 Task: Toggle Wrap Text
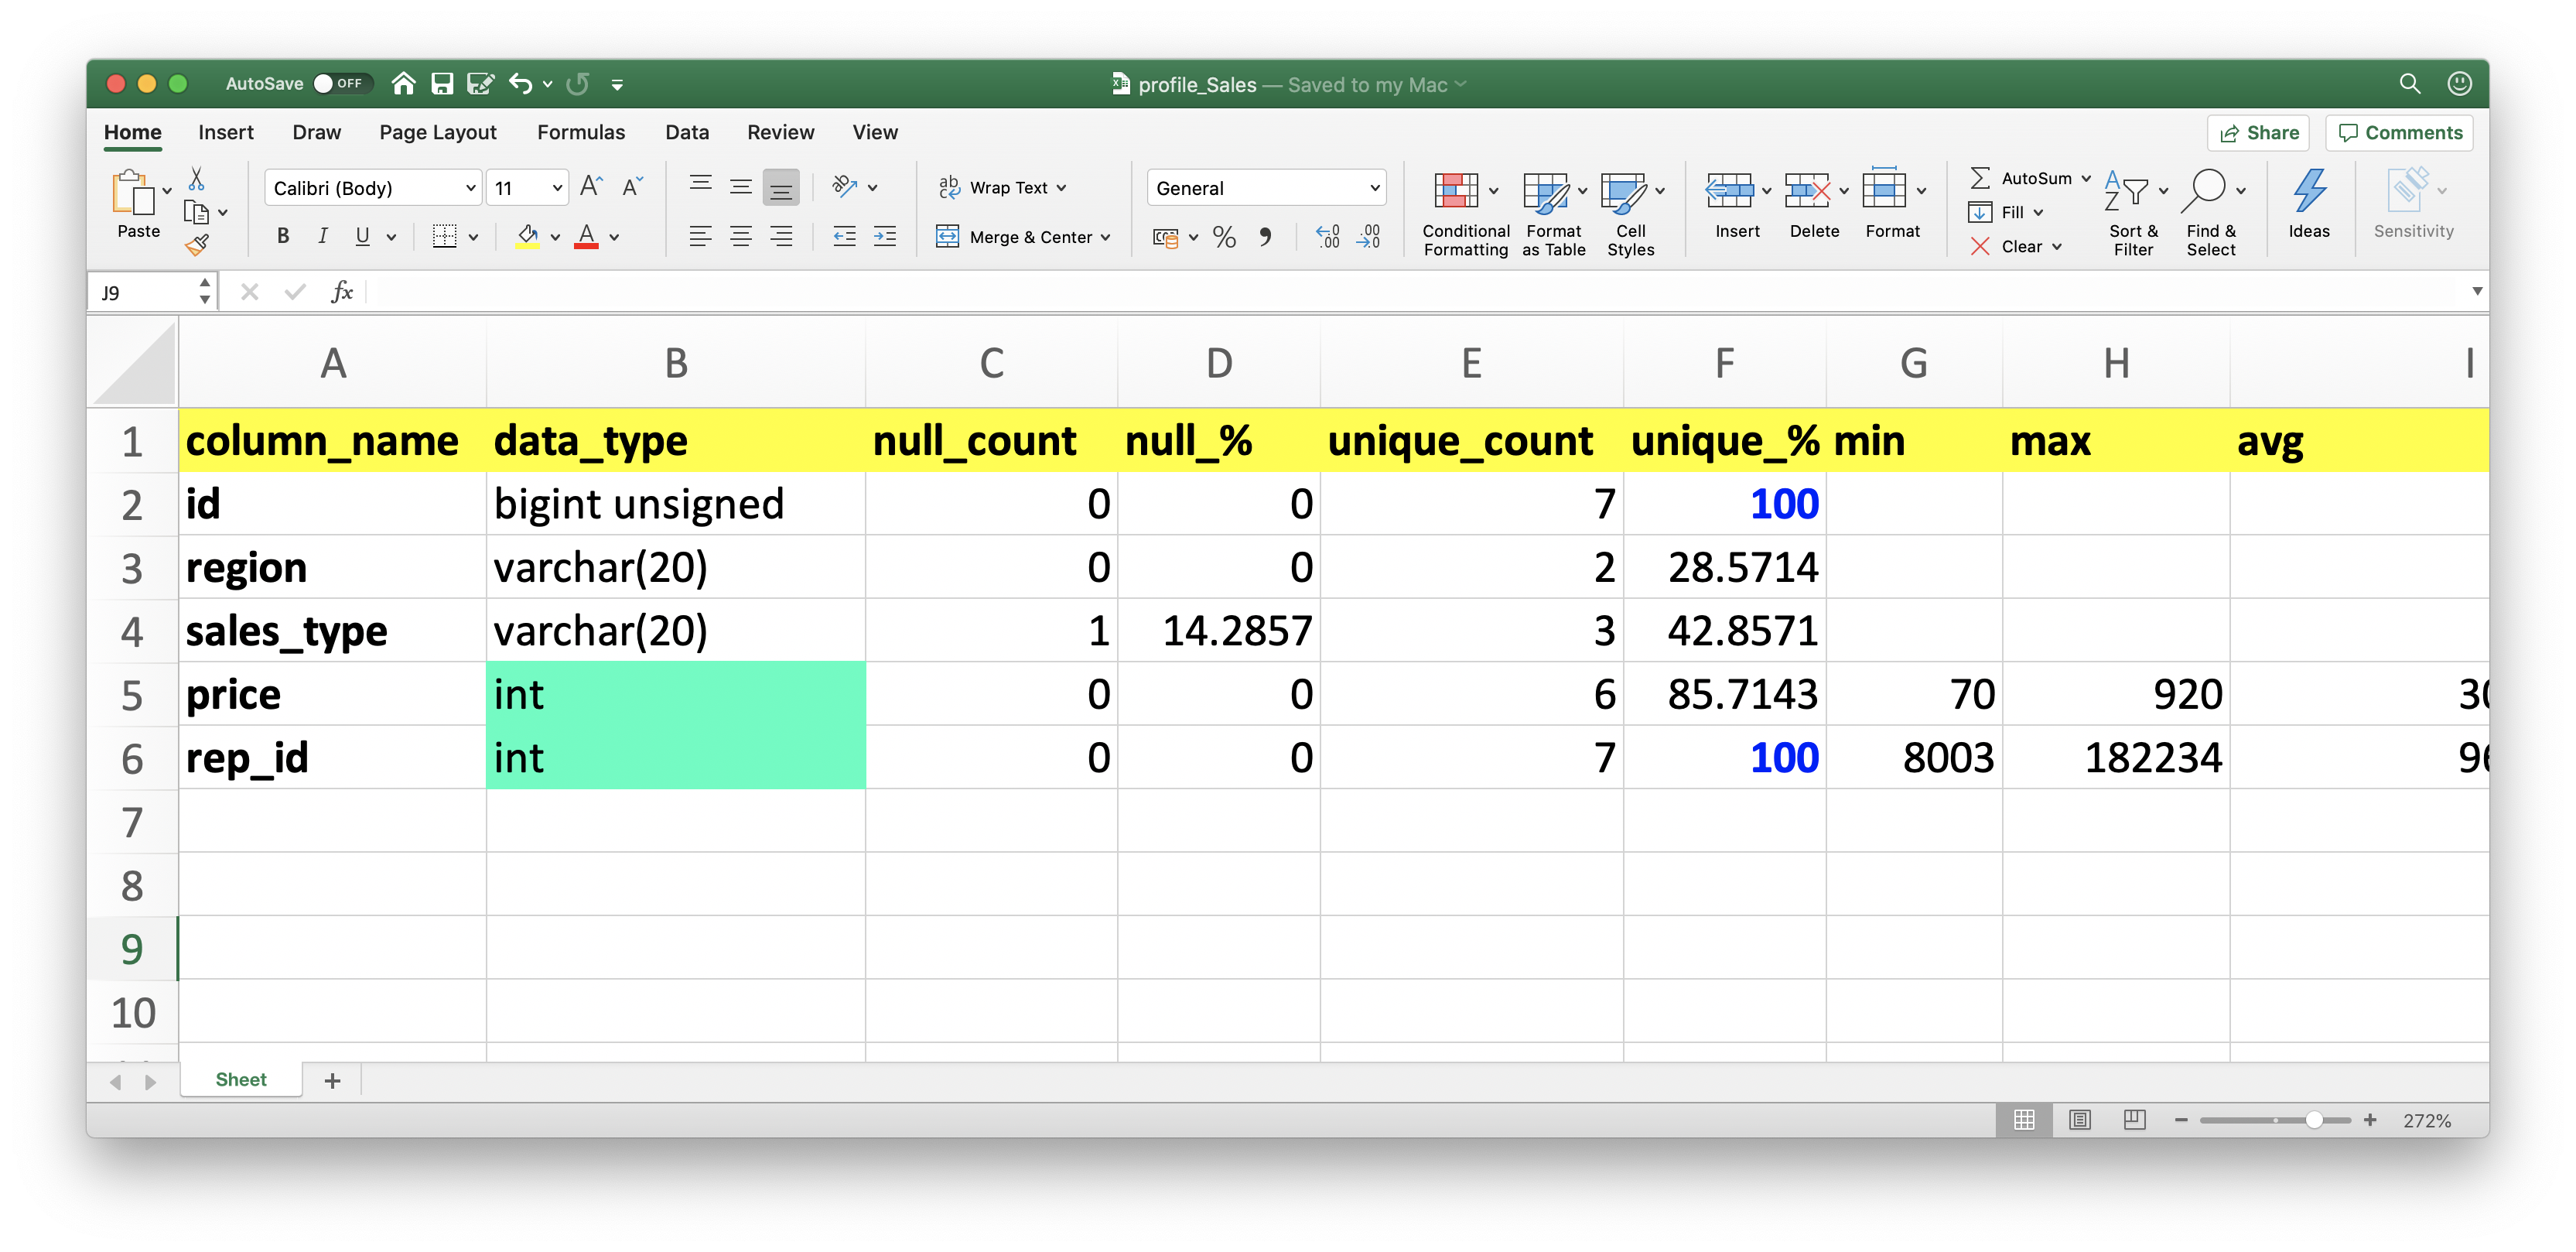1002,187
